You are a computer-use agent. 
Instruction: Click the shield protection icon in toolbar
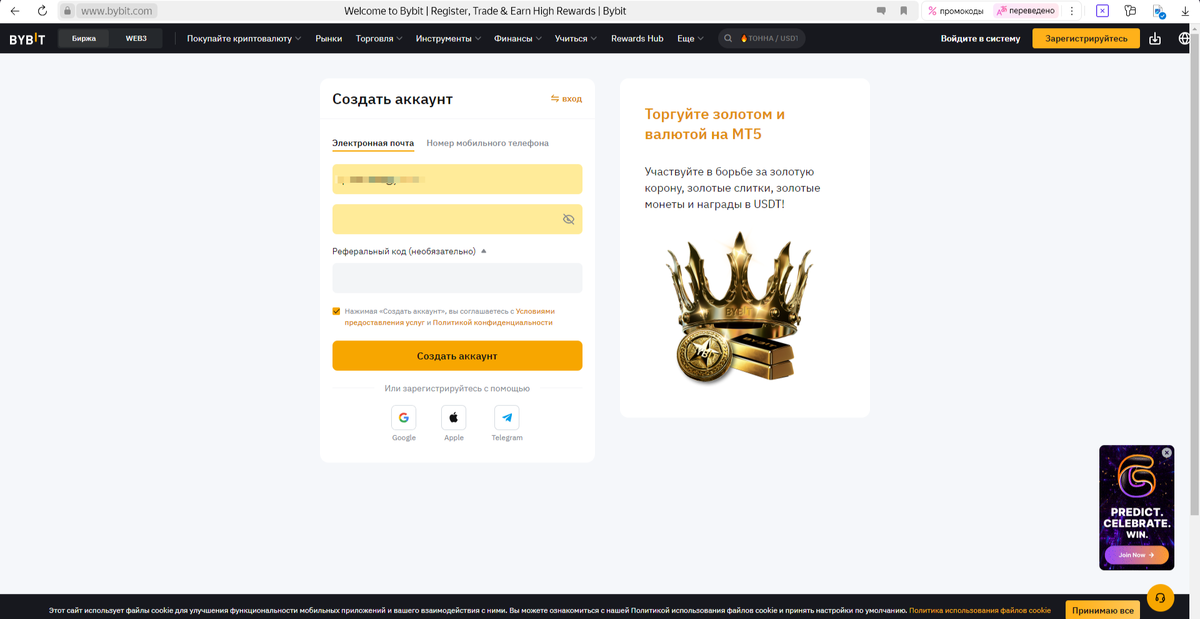pyautogui.click(x=1159, y=12)
